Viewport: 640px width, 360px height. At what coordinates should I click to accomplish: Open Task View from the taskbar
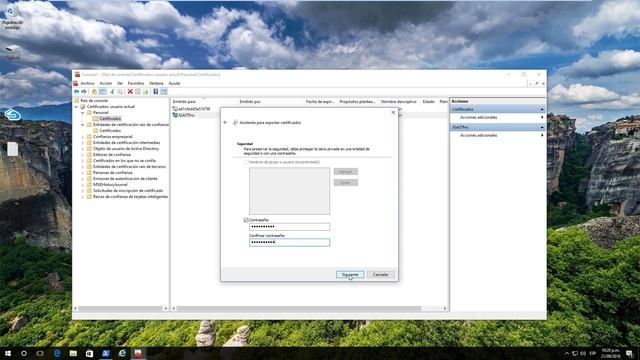(x=40, y=353)
